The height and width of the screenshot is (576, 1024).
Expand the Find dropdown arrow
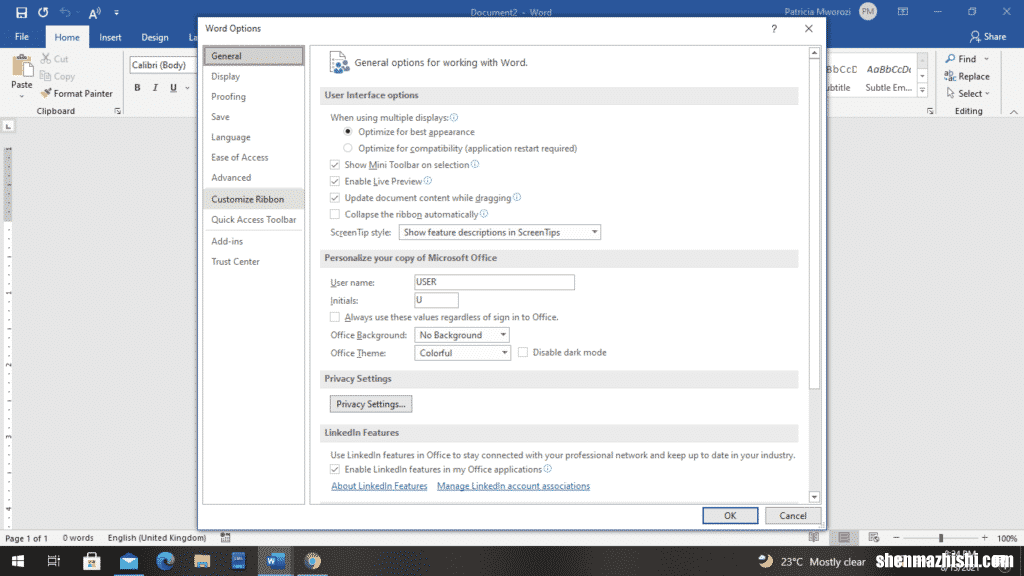pyautogui.click(x=986, y=59)
